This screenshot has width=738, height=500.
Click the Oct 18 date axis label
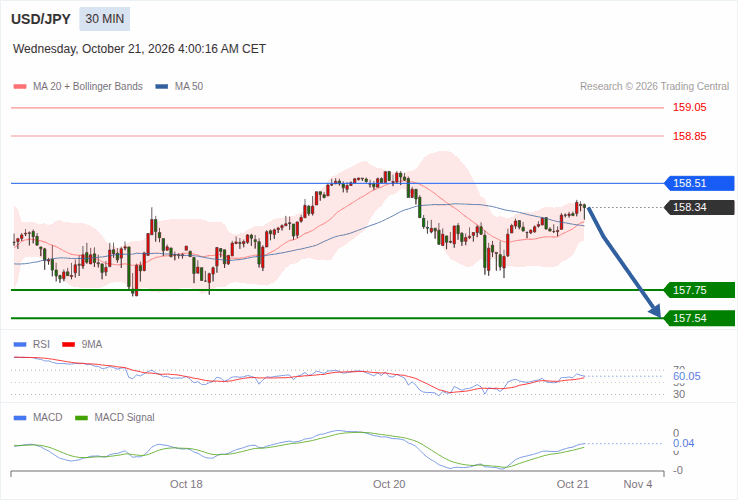point(186,484)
